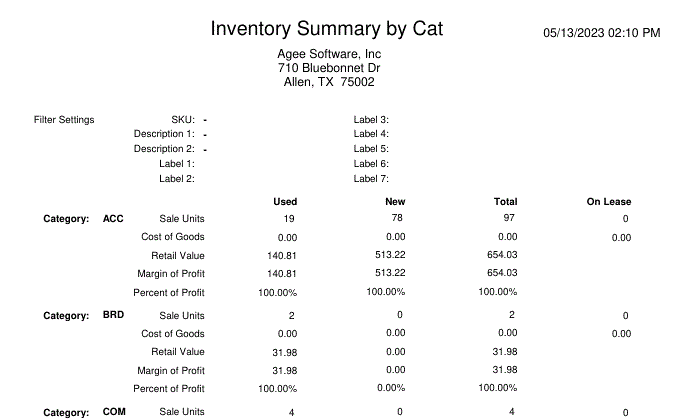The image size is (675, 419).
Task: Click ACC new sale units value 78
Action: coord(398,218)
